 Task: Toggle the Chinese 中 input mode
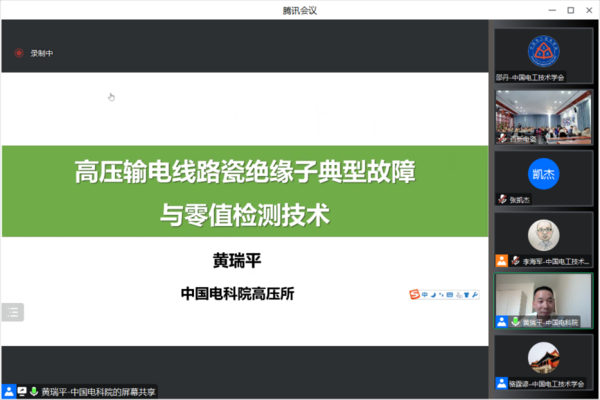tap(425, 294)
